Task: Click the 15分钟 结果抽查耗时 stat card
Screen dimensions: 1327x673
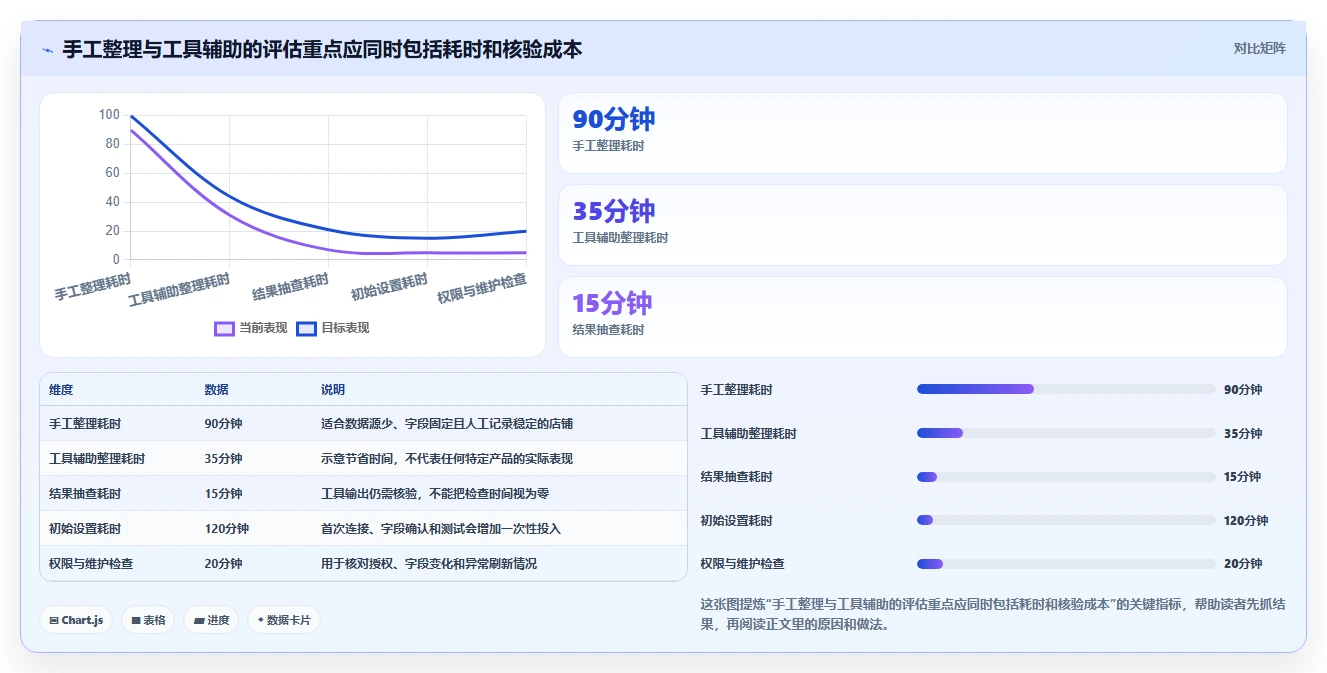Action: point(922,317)
